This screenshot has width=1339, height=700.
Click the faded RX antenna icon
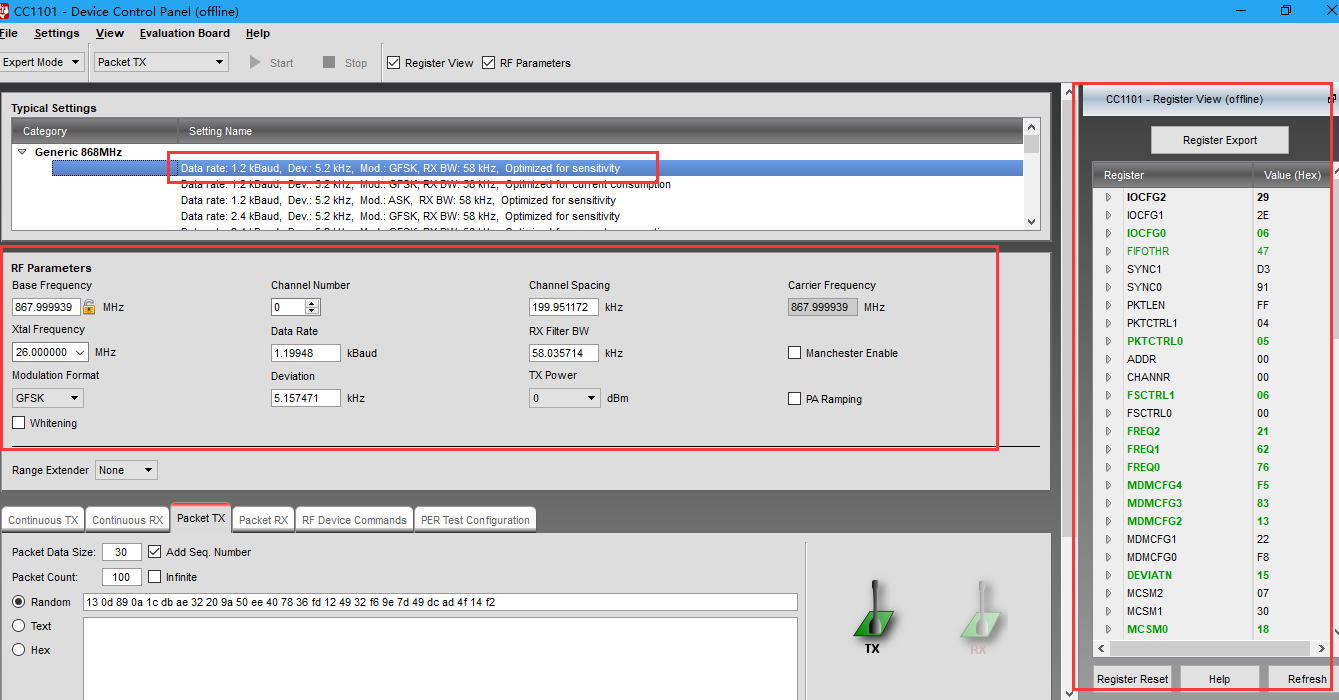tap(978, 612)
